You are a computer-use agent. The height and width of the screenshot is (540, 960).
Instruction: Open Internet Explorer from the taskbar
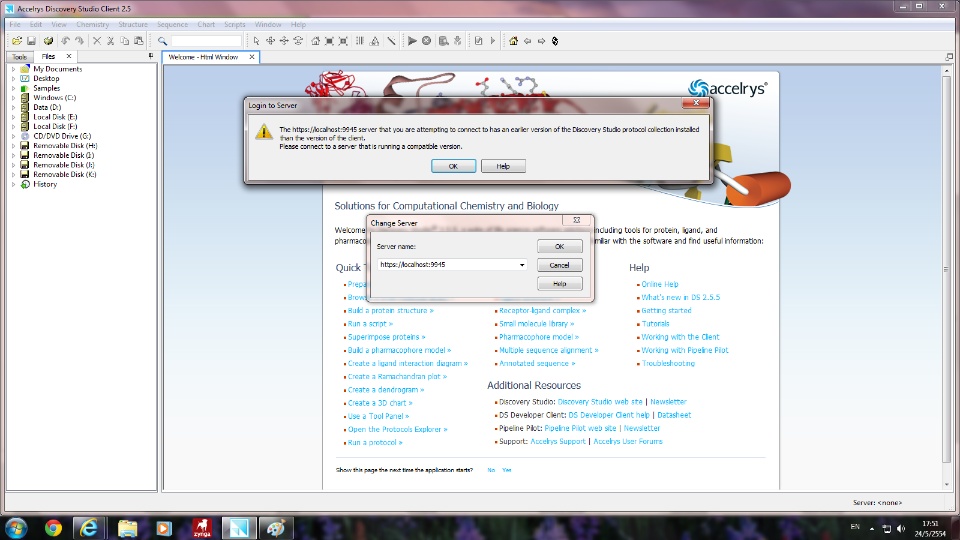pyautogui.click(x=89, y=528)
